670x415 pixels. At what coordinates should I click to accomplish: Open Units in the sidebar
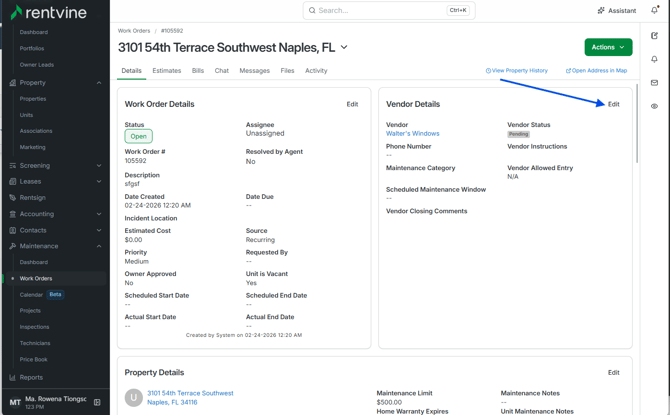coord(26,115)
